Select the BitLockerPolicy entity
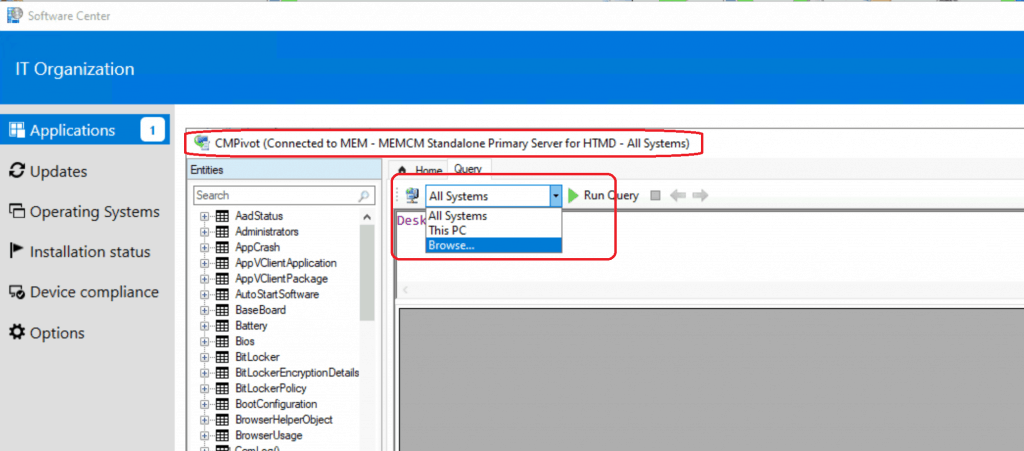The image size is (1024, 451). tap(270, 388)
